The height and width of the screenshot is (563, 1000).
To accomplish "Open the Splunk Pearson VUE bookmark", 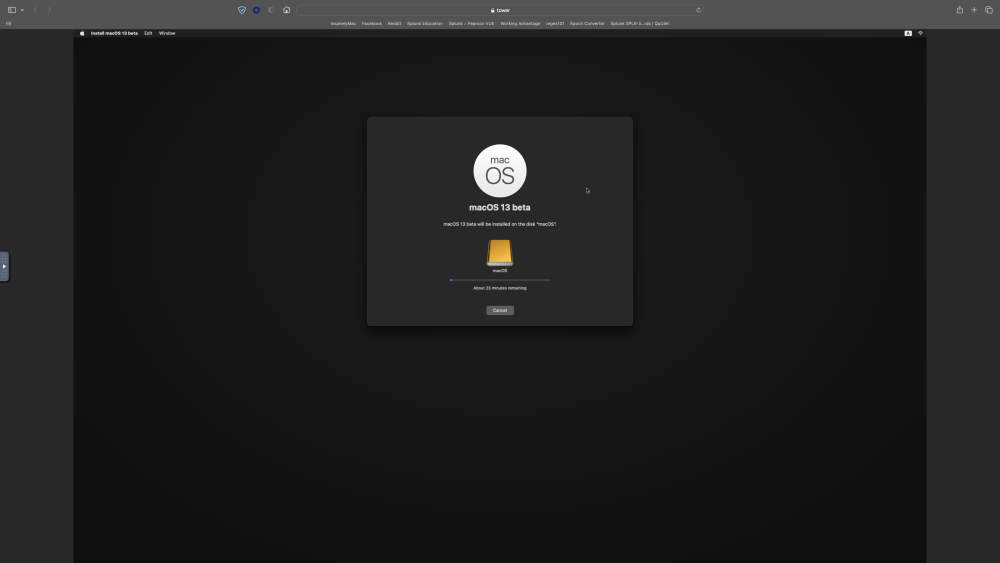I will [x=471, y=24].
